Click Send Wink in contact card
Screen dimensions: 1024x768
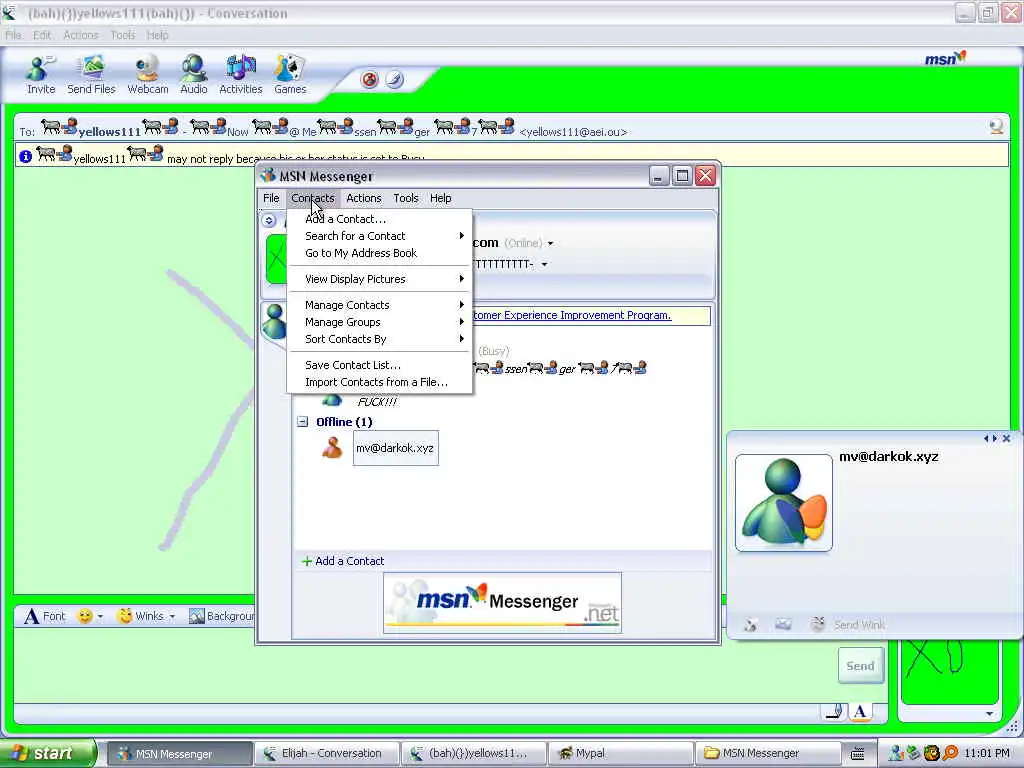[847, 625]
